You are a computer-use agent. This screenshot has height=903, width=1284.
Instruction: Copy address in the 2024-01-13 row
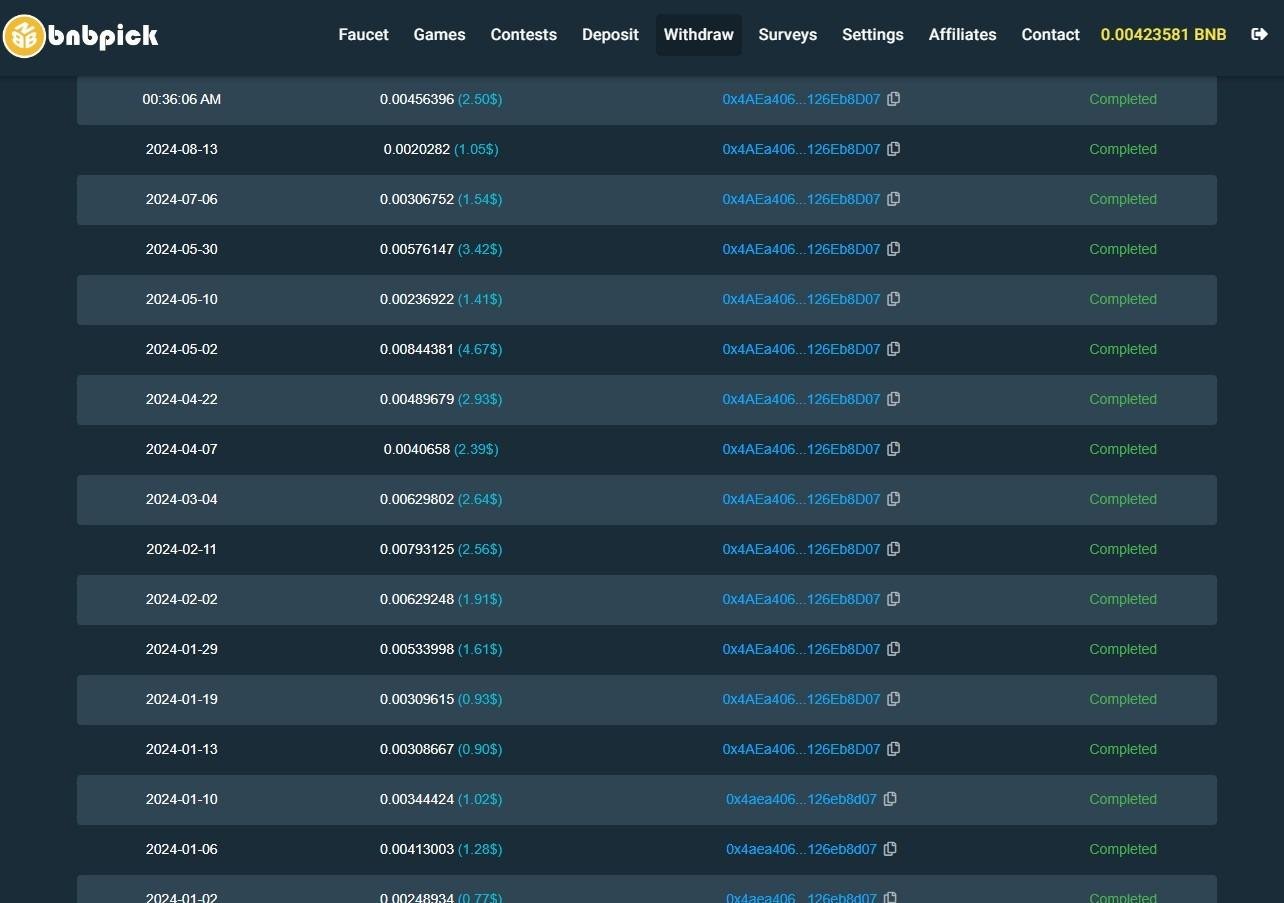[x=894, y=749]
